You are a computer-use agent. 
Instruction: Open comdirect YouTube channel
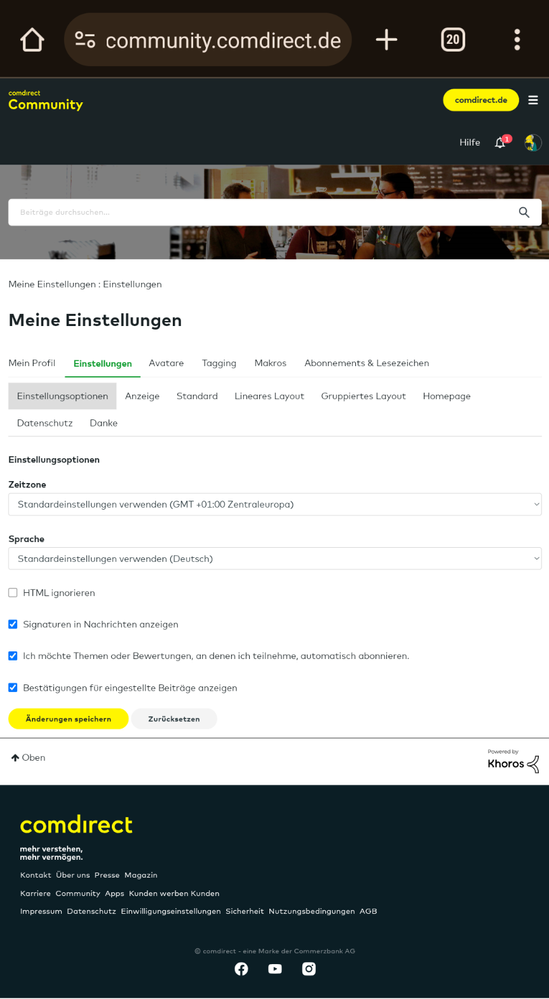click(275, 969)
